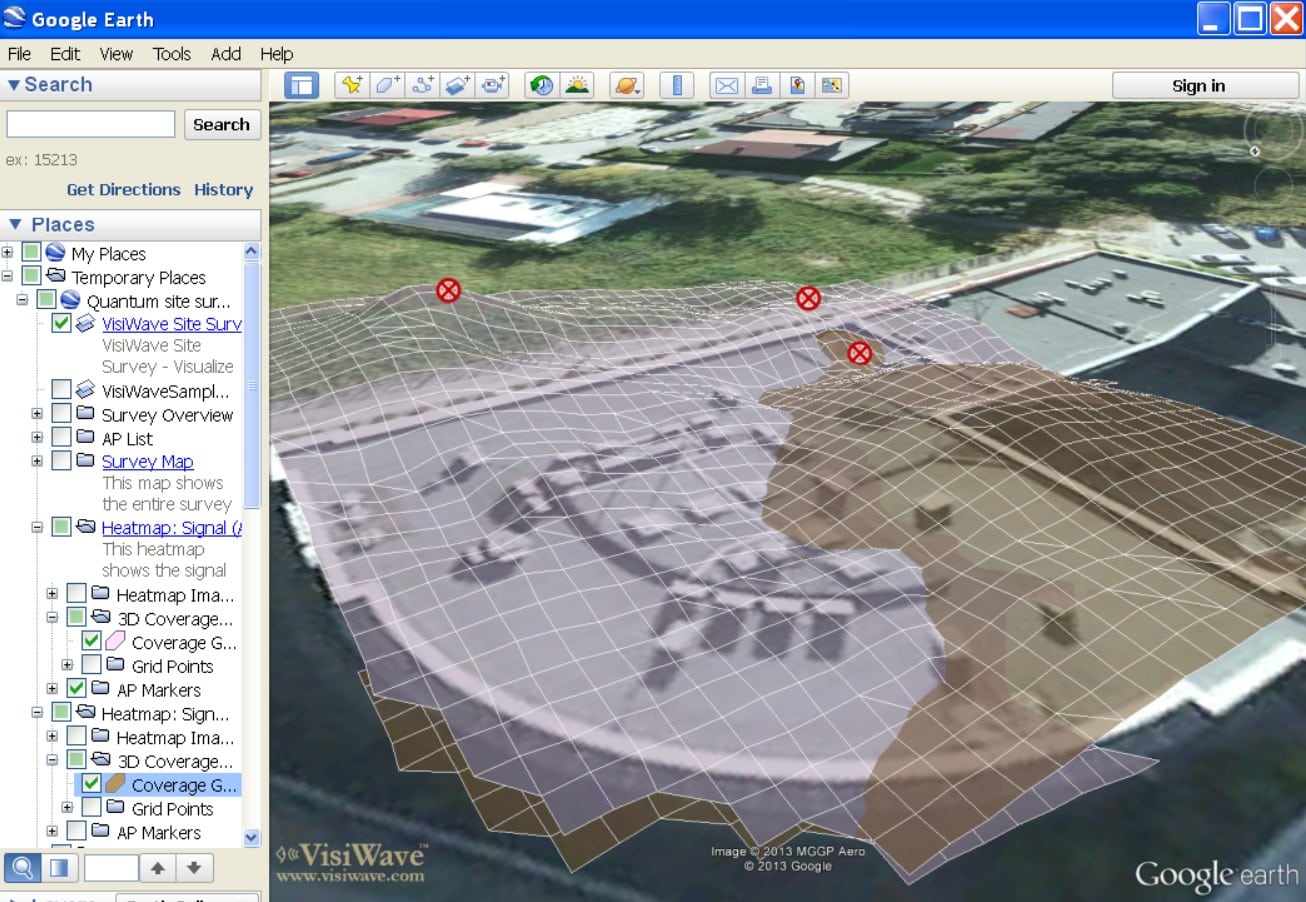Expand the Grid Points folder

(x=66, y=666)
